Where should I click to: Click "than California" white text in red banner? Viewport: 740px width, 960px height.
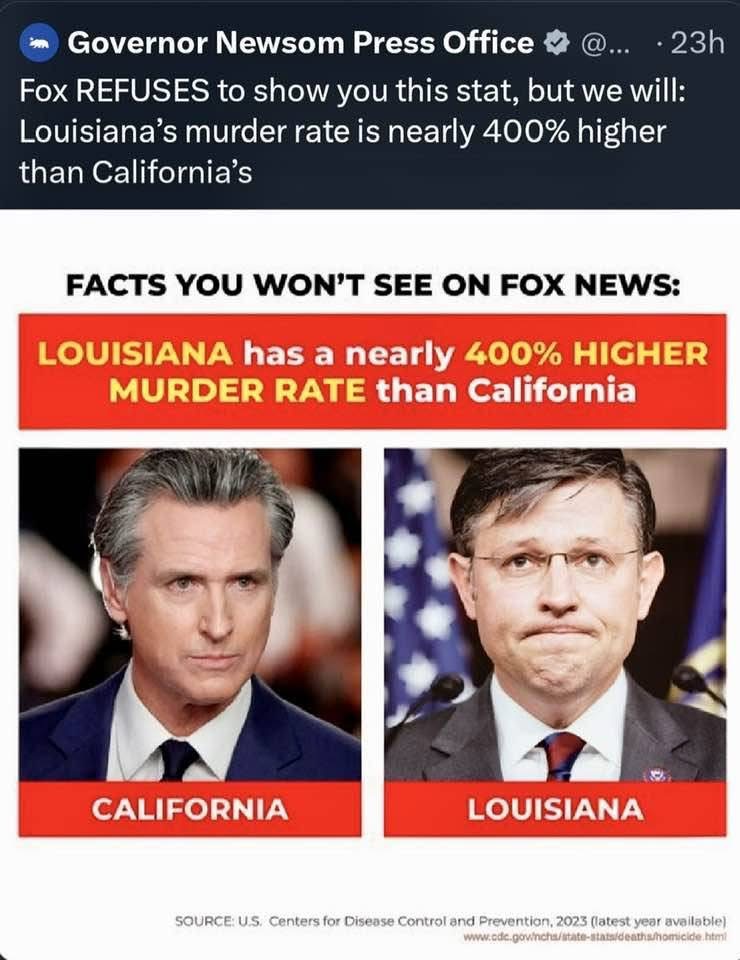click(x=506, y=391)
